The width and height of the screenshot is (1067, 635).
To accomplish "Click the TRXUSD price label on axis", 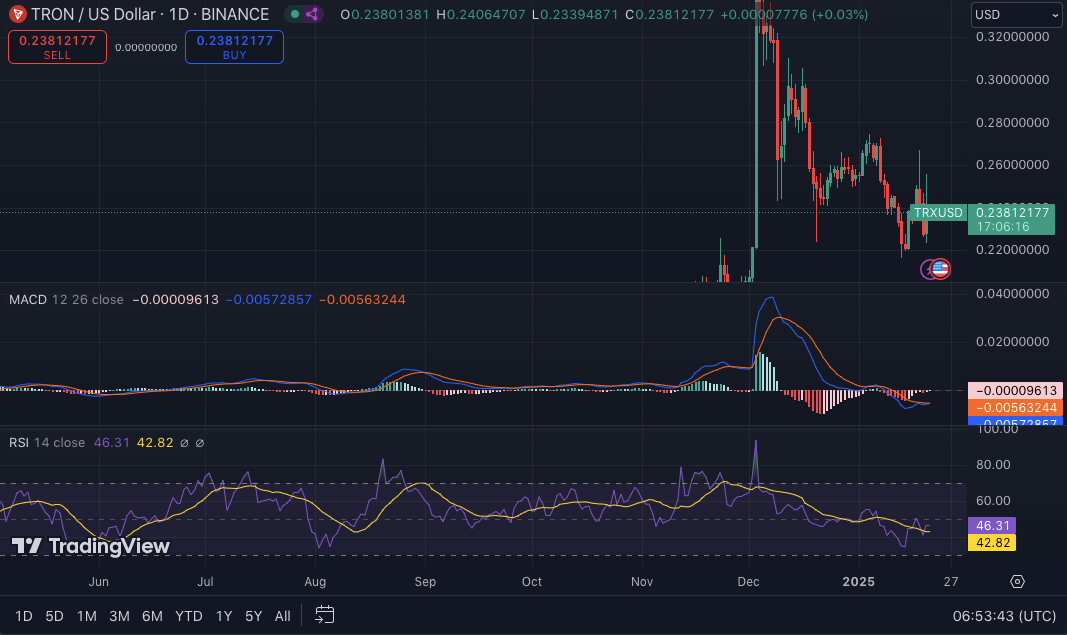I will click(x=938, y=212).
